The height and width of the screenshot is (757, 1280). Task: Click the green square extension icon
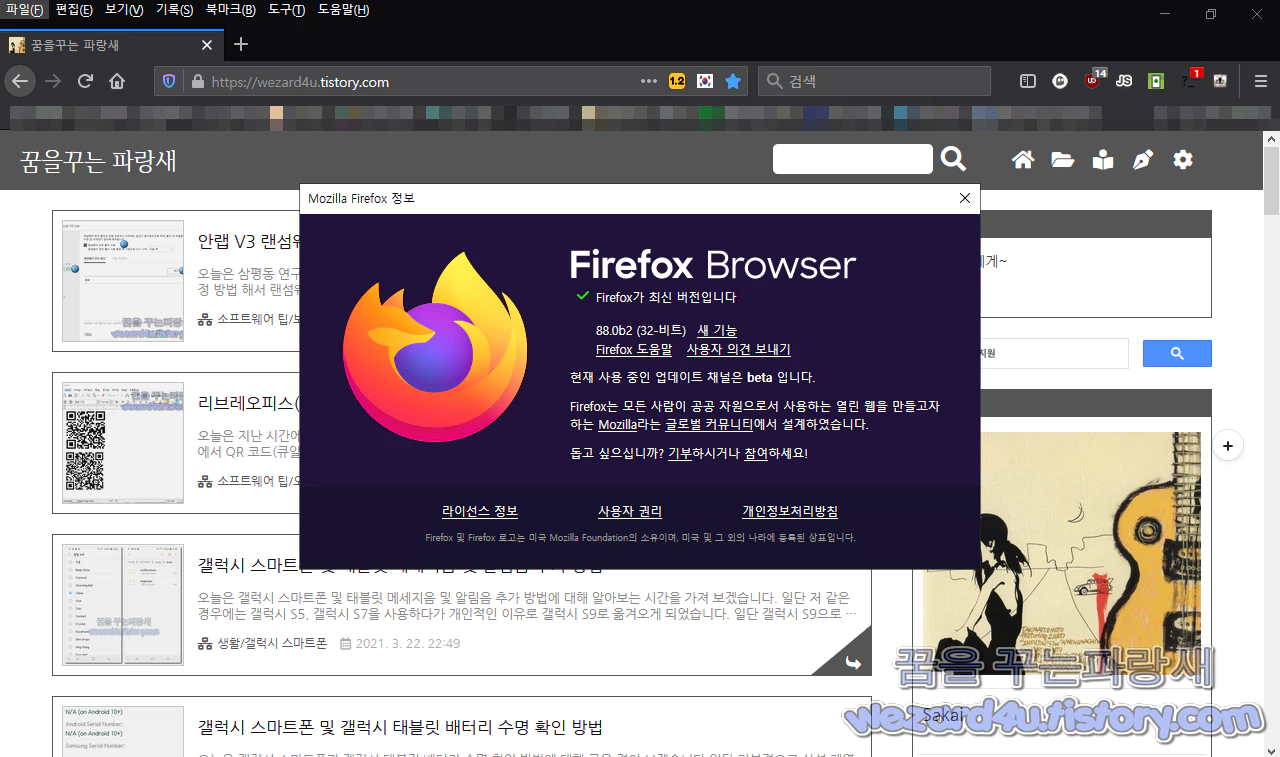[x=1156, y=81]
